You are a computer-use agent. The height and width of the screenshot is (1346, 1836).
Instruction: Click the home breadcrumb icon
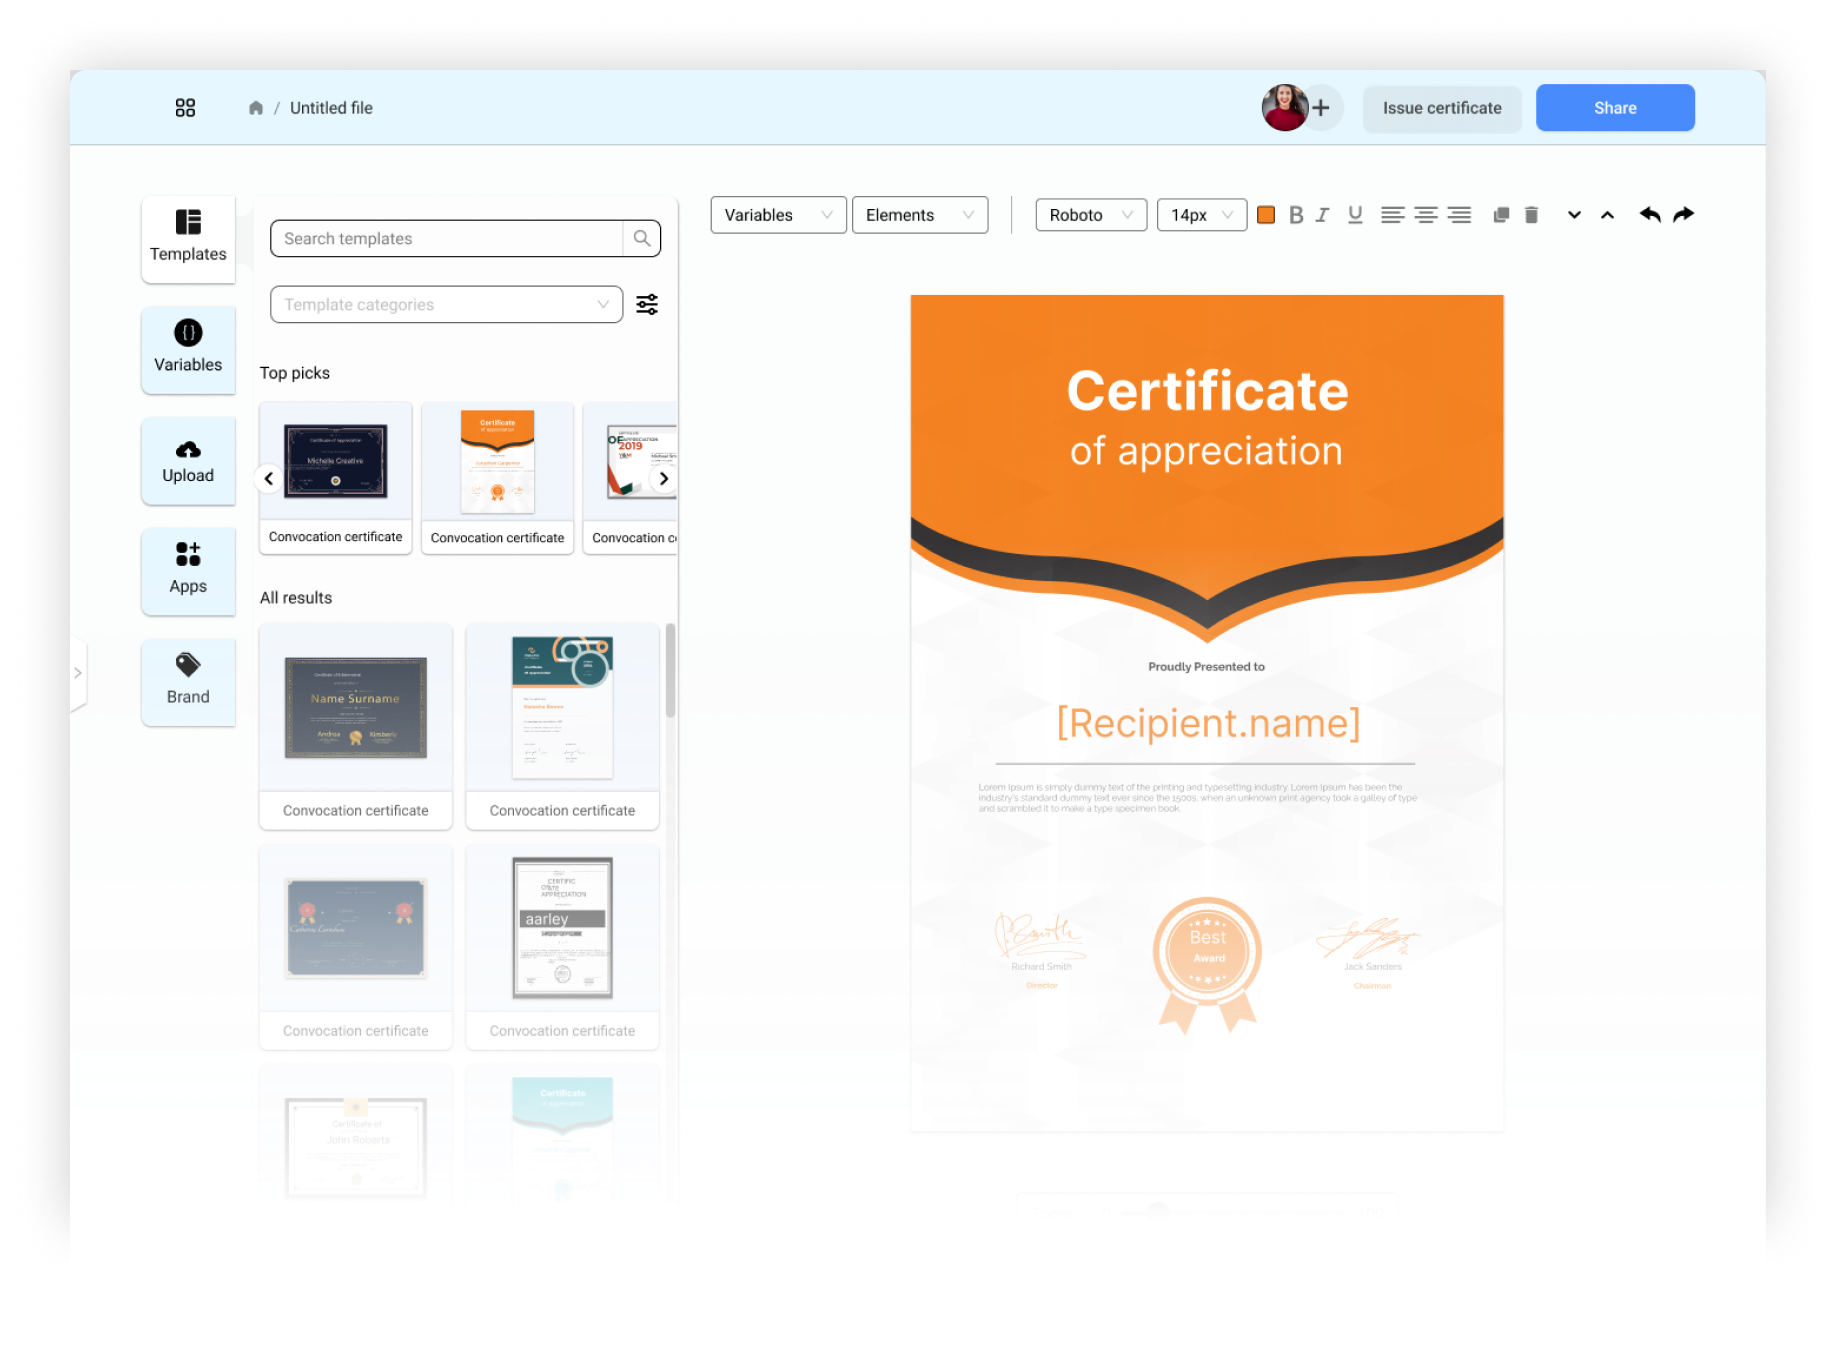click(256, 108)
